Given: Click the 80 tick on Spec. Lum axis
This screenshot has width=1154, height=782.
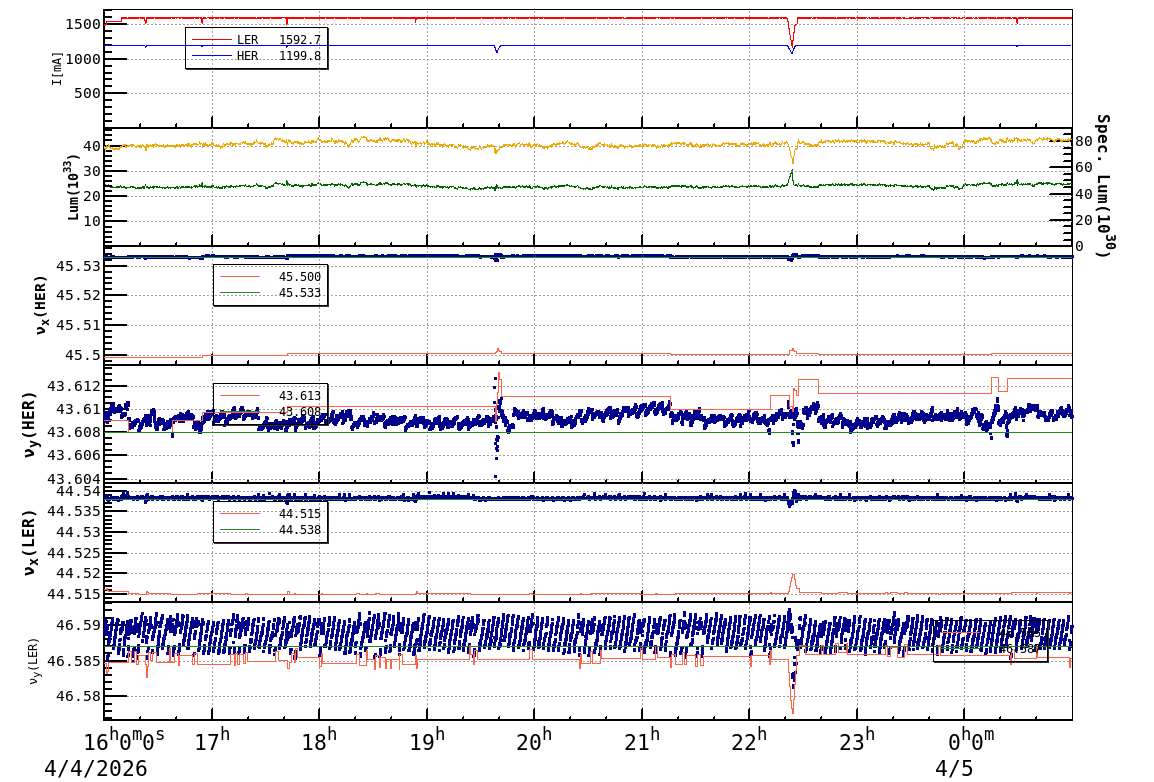Looking at the screenshot, I should [1083, 141].
